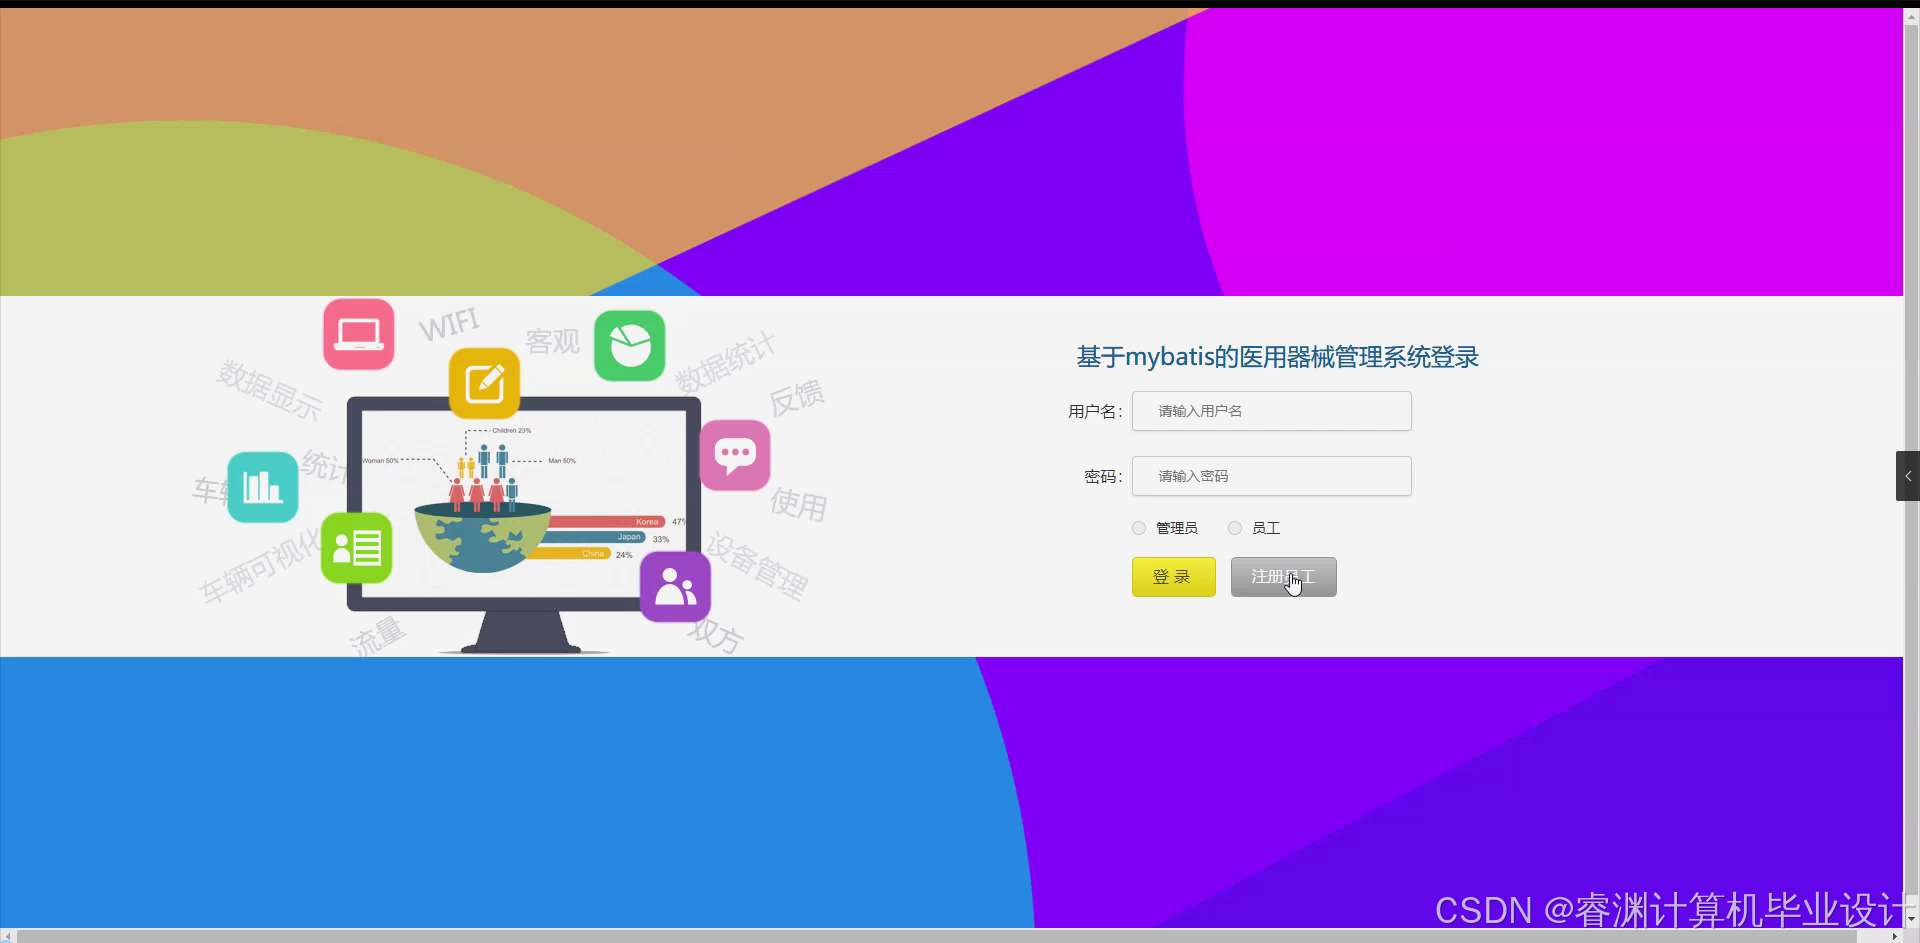Expand the right edge side panel chevron
The height and width of the screenshot is (943, 1920).
pyautogui.click(x=1908, y=475)
